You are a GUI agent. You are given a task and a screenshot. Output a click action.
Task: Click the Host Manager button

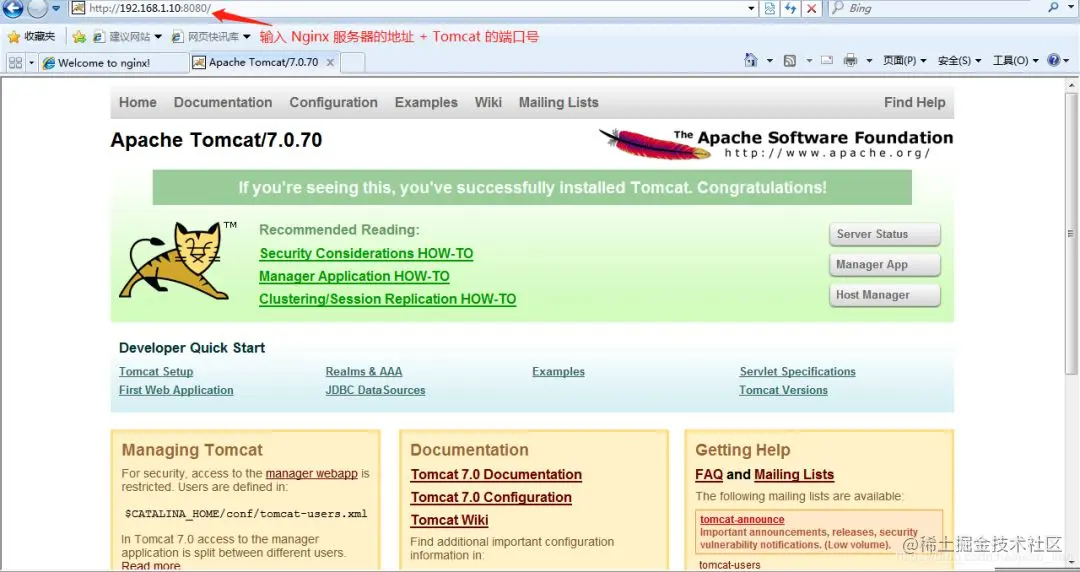coord(885,294)
